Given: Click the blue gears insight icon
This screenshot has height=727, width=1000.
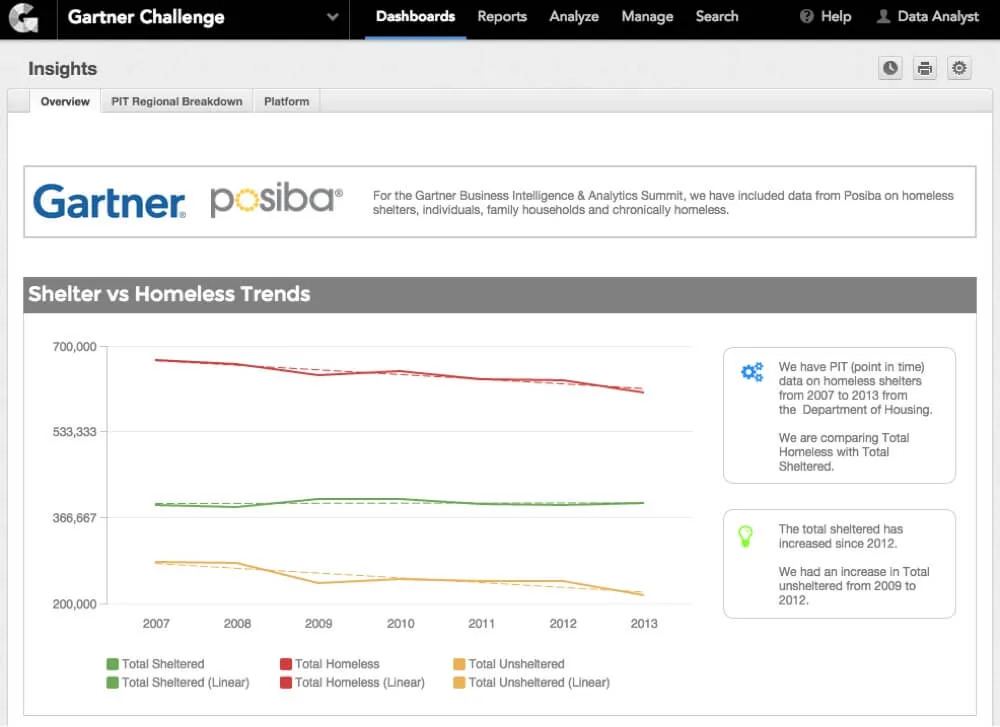Looking at the screenshot, I should click(x=752, y=373).
